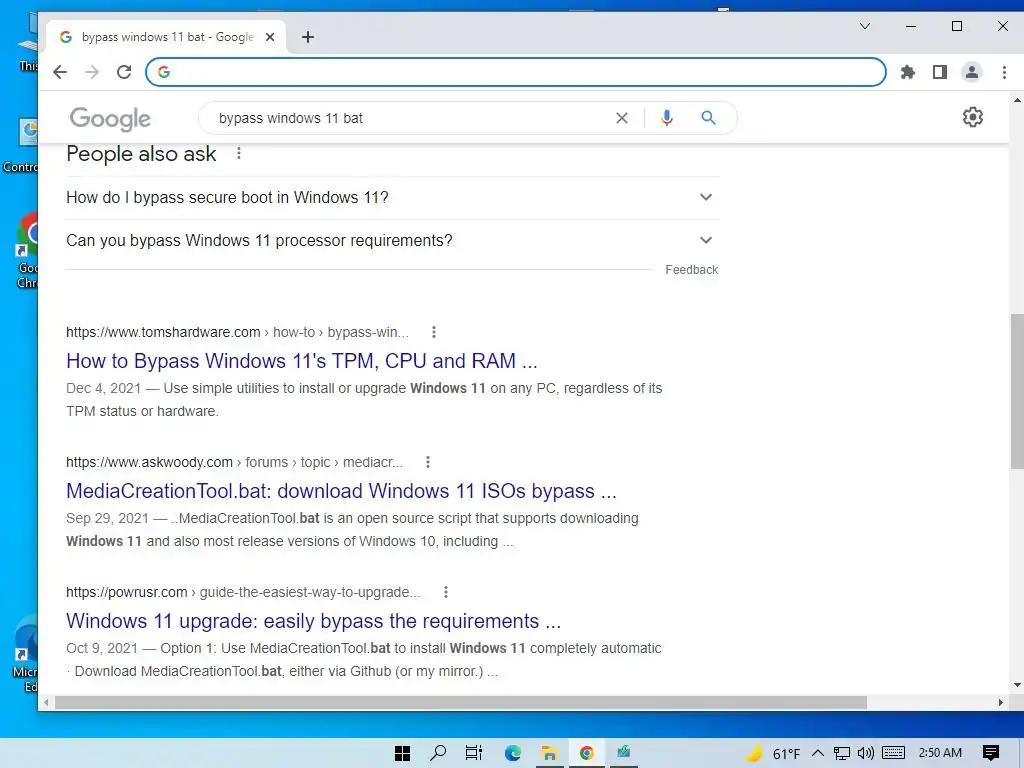Open the Windows Start menu

[x=402, y=753]
